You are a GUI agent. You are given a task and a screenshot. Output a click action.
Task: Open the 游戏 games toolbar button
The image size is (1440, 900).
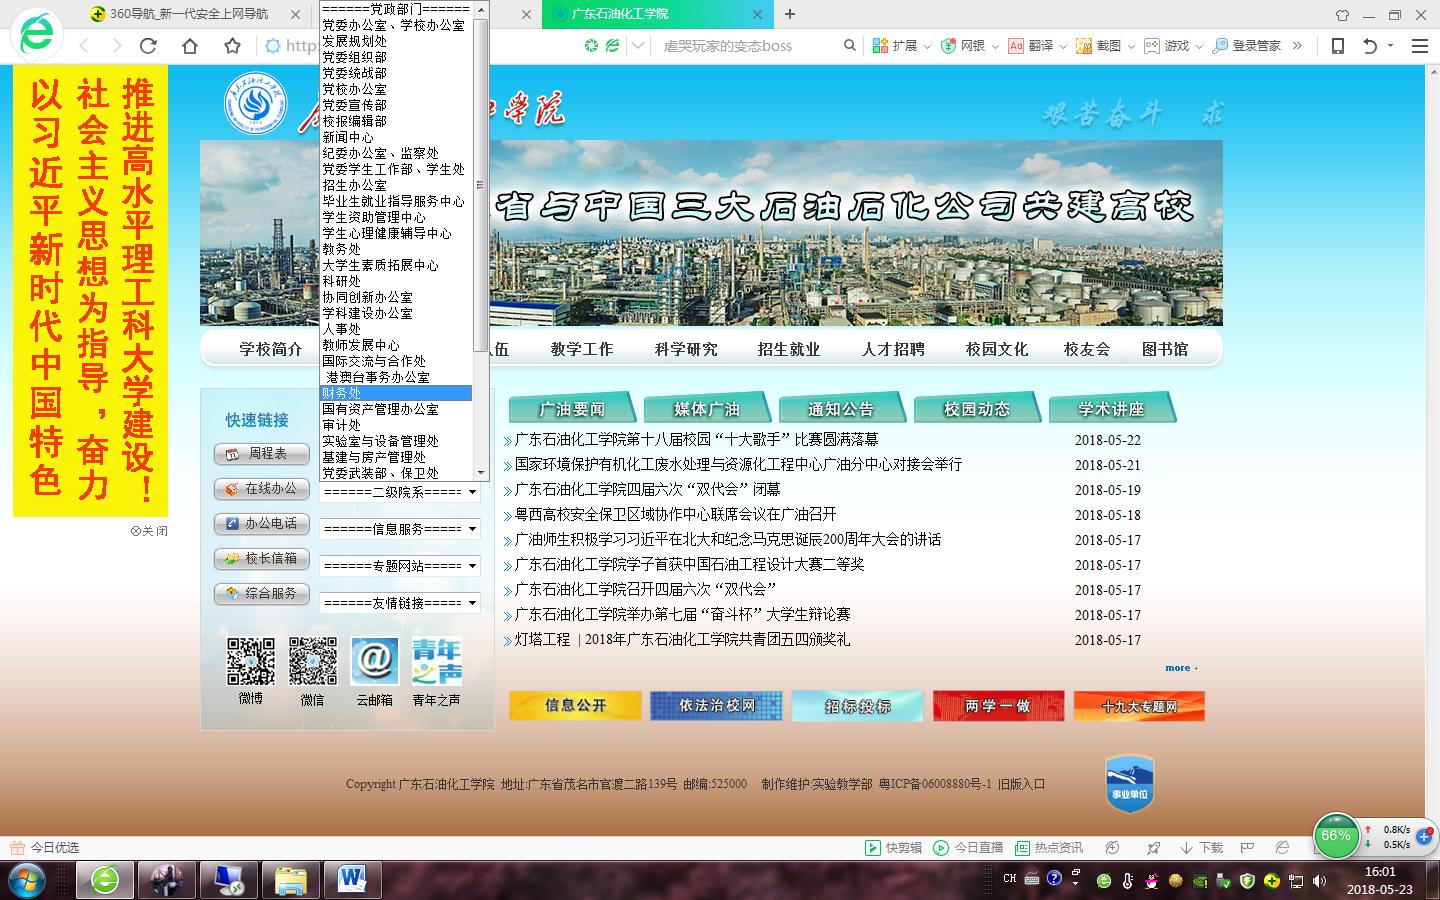click(x=1173, y=45)
